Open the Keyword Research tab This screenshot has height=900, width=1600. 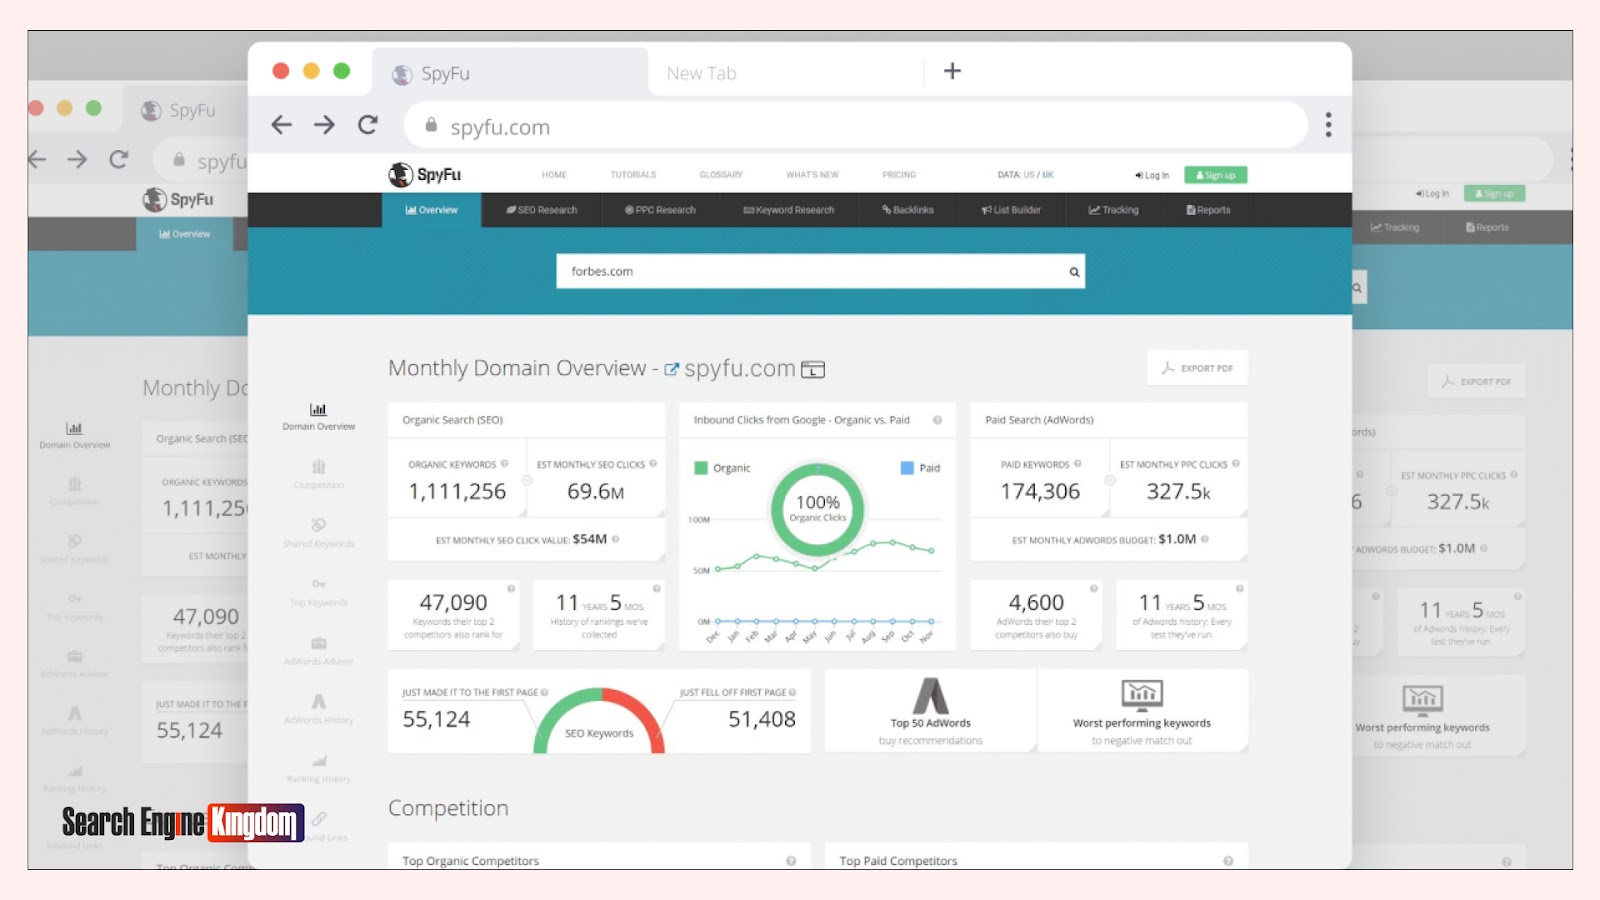(788, 210)
